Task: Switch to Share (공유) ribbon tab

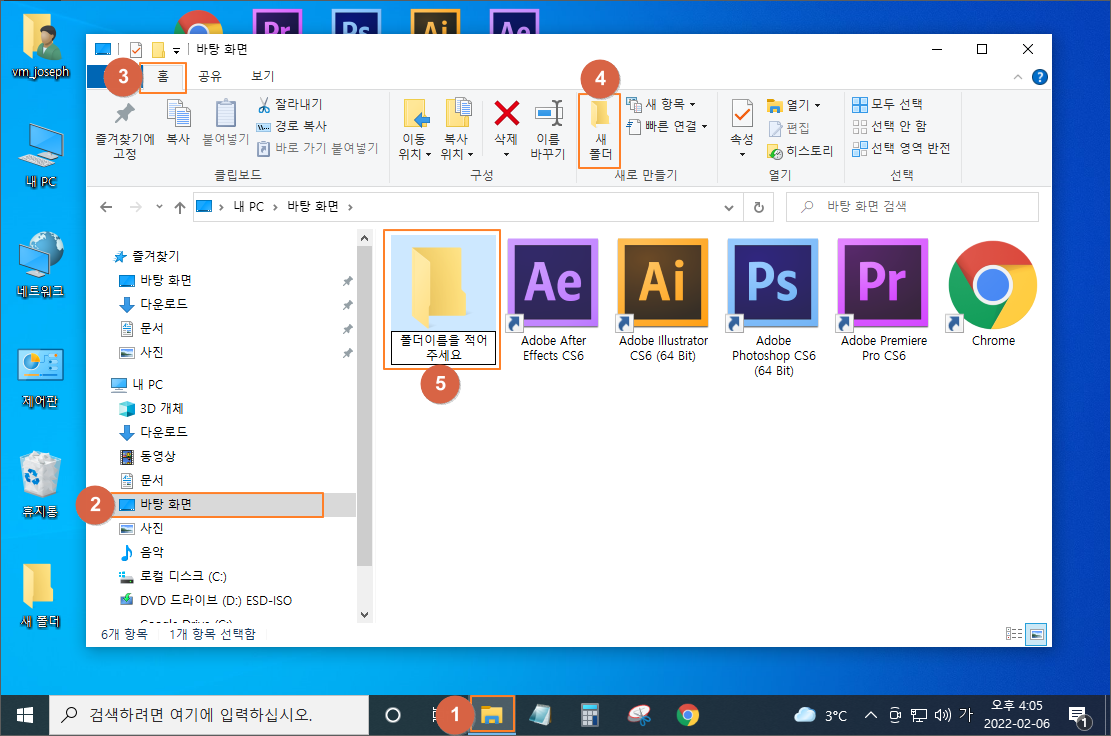Action: coord(210,77)
